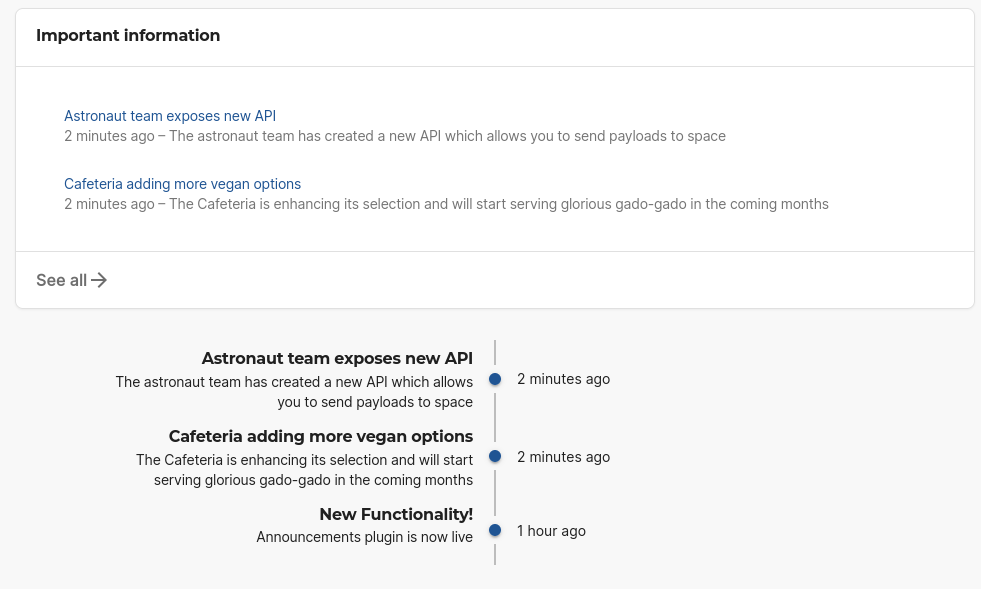Viewport: 981px width, 589px height.
Task: Click the bold Astronaut team title in timeline
Action: tap(337, 358)
